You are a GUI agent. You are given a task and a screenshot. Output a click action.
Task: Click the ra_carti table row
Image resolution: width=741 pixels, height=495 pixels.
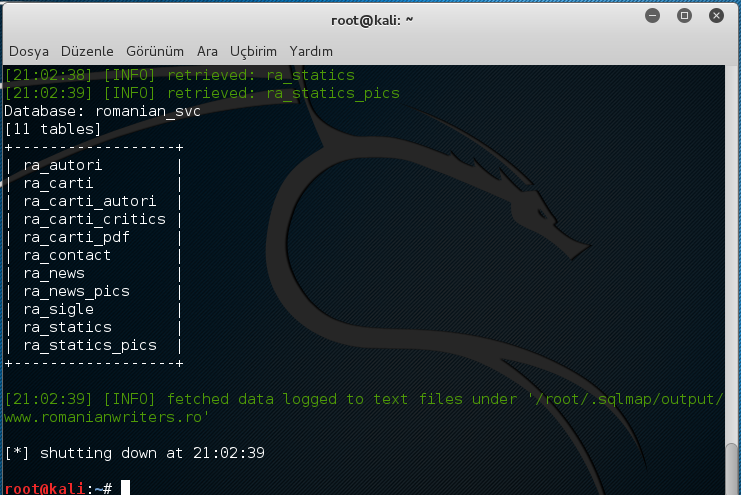58,183
